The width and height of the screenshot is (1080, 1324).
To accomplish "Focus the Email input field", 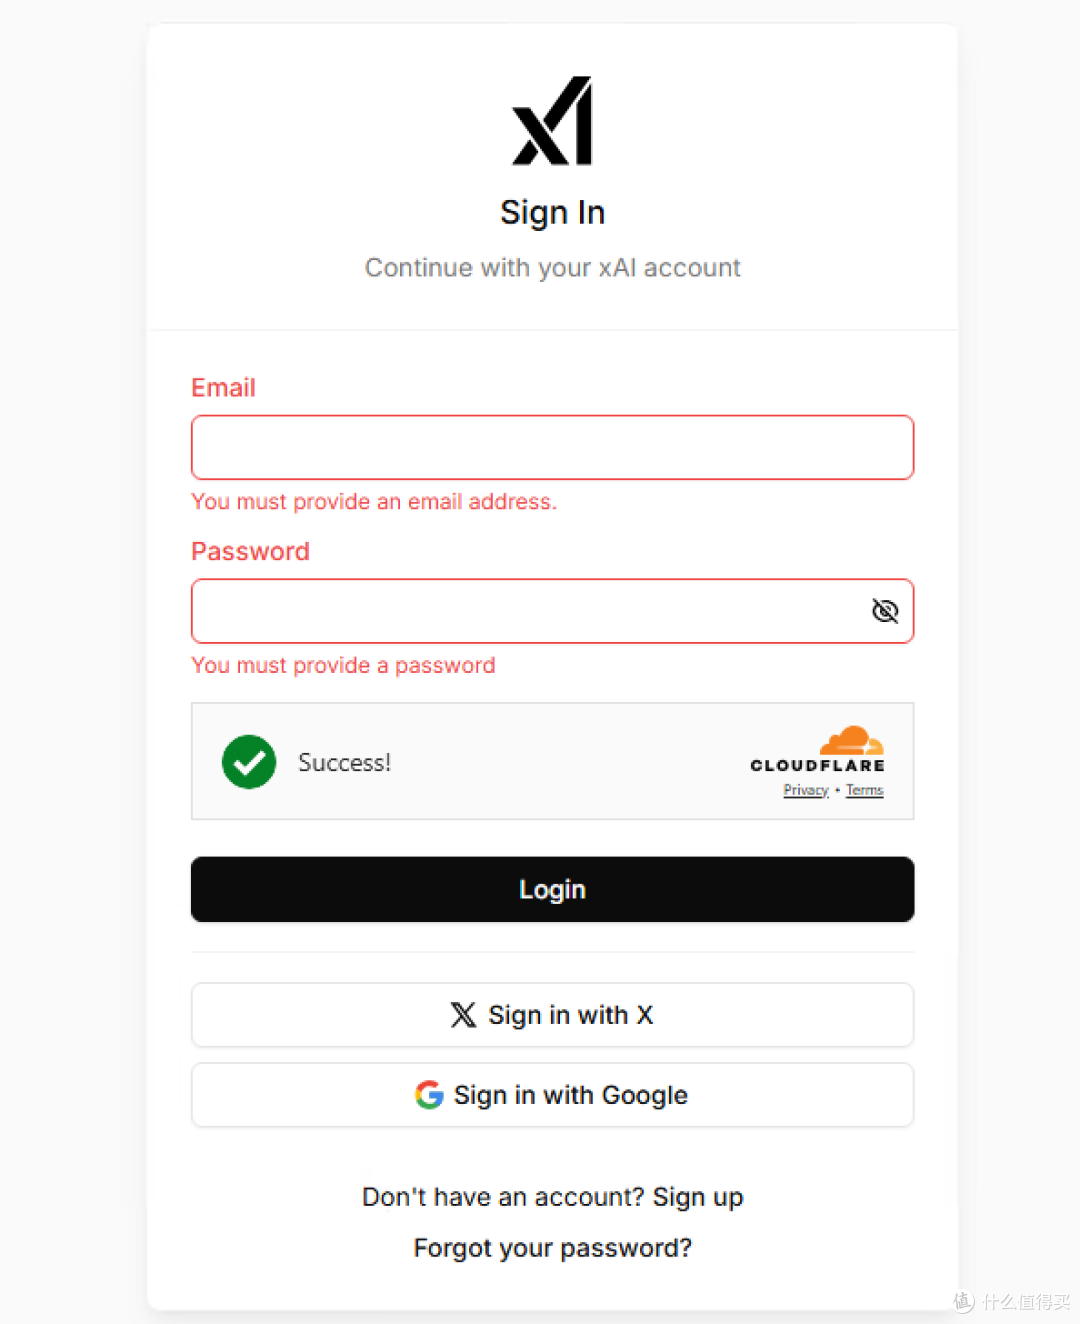I will pyautogui.click(x=552, y=447).
